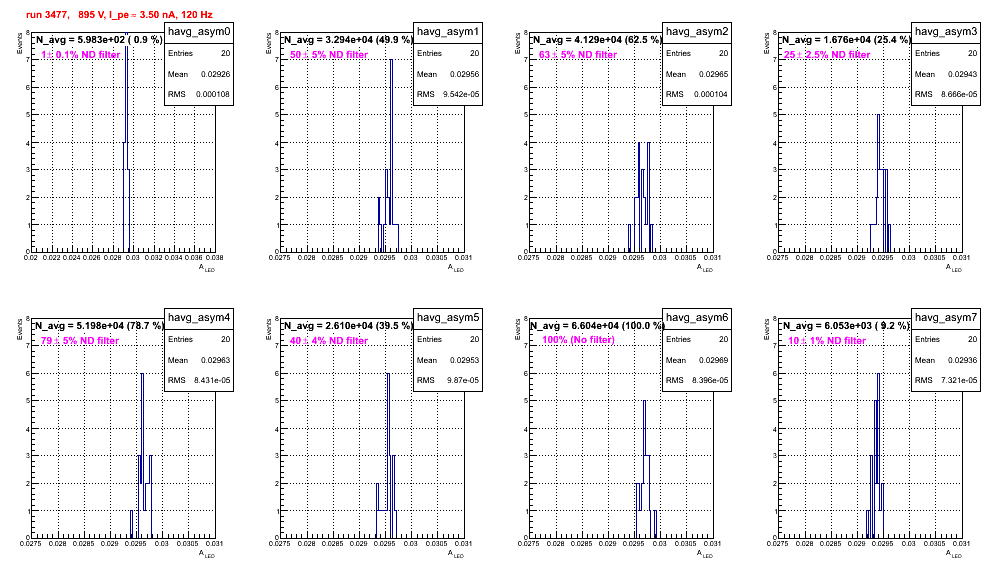Click Mean 0.02936 in havg_asym7 stats
996x572 pixels.
point(946,360)
